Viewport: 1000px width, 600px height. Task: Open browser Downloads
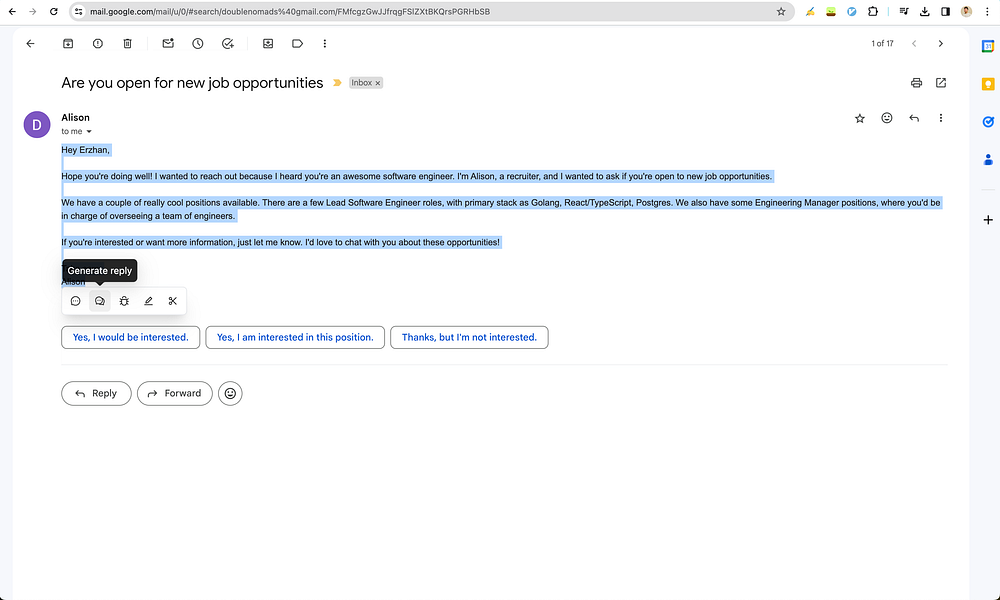click(x=924, y=11)
